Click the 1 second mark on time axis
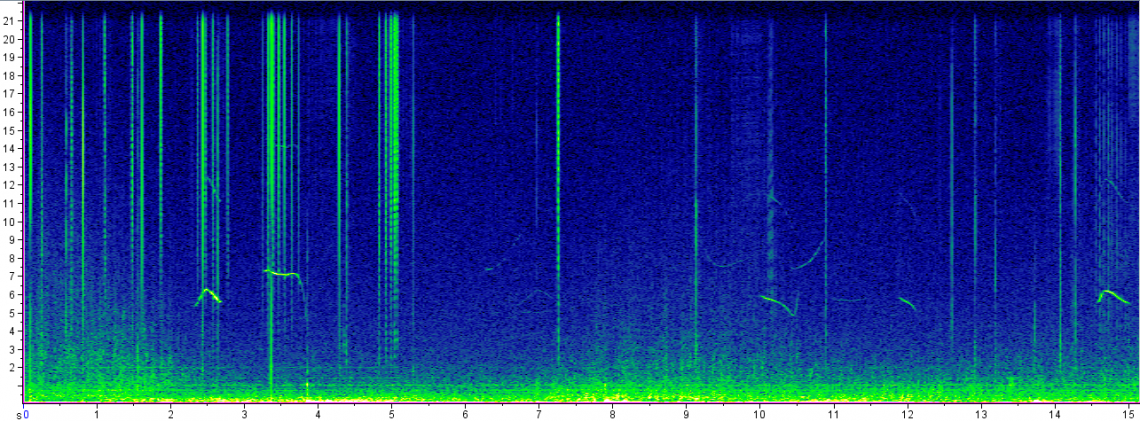Screen dimensions: 1140x421 point(97,414)
